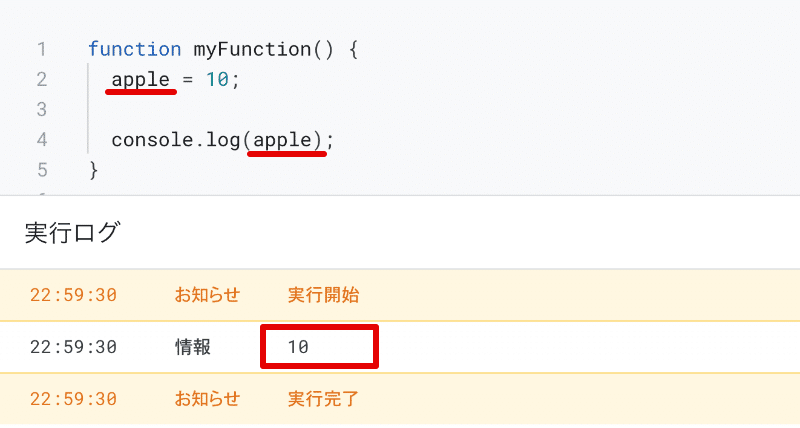Click the number 10 in the assignment
This screenshot has height=428, width=800.
pos(217,80)
